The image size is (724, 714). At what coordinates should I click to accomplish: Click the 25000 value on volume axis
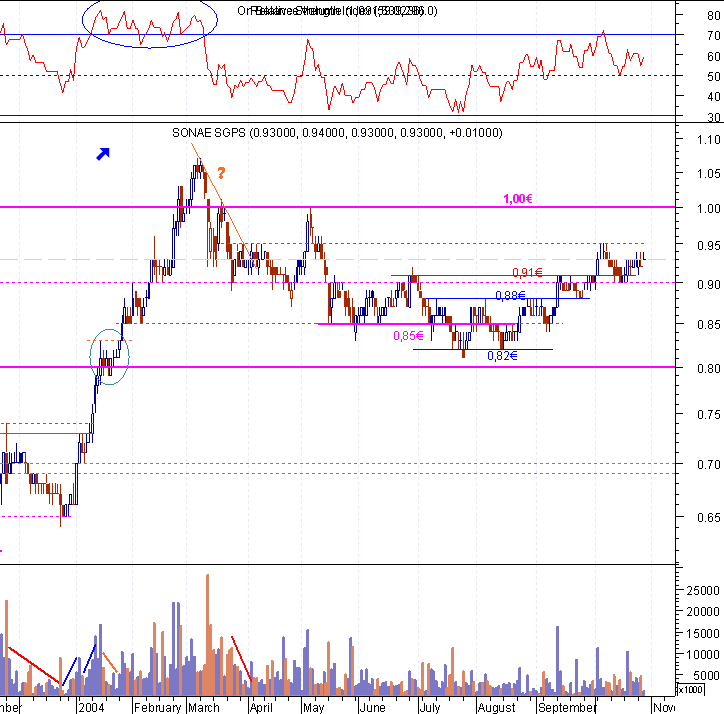tap(703, 591)
